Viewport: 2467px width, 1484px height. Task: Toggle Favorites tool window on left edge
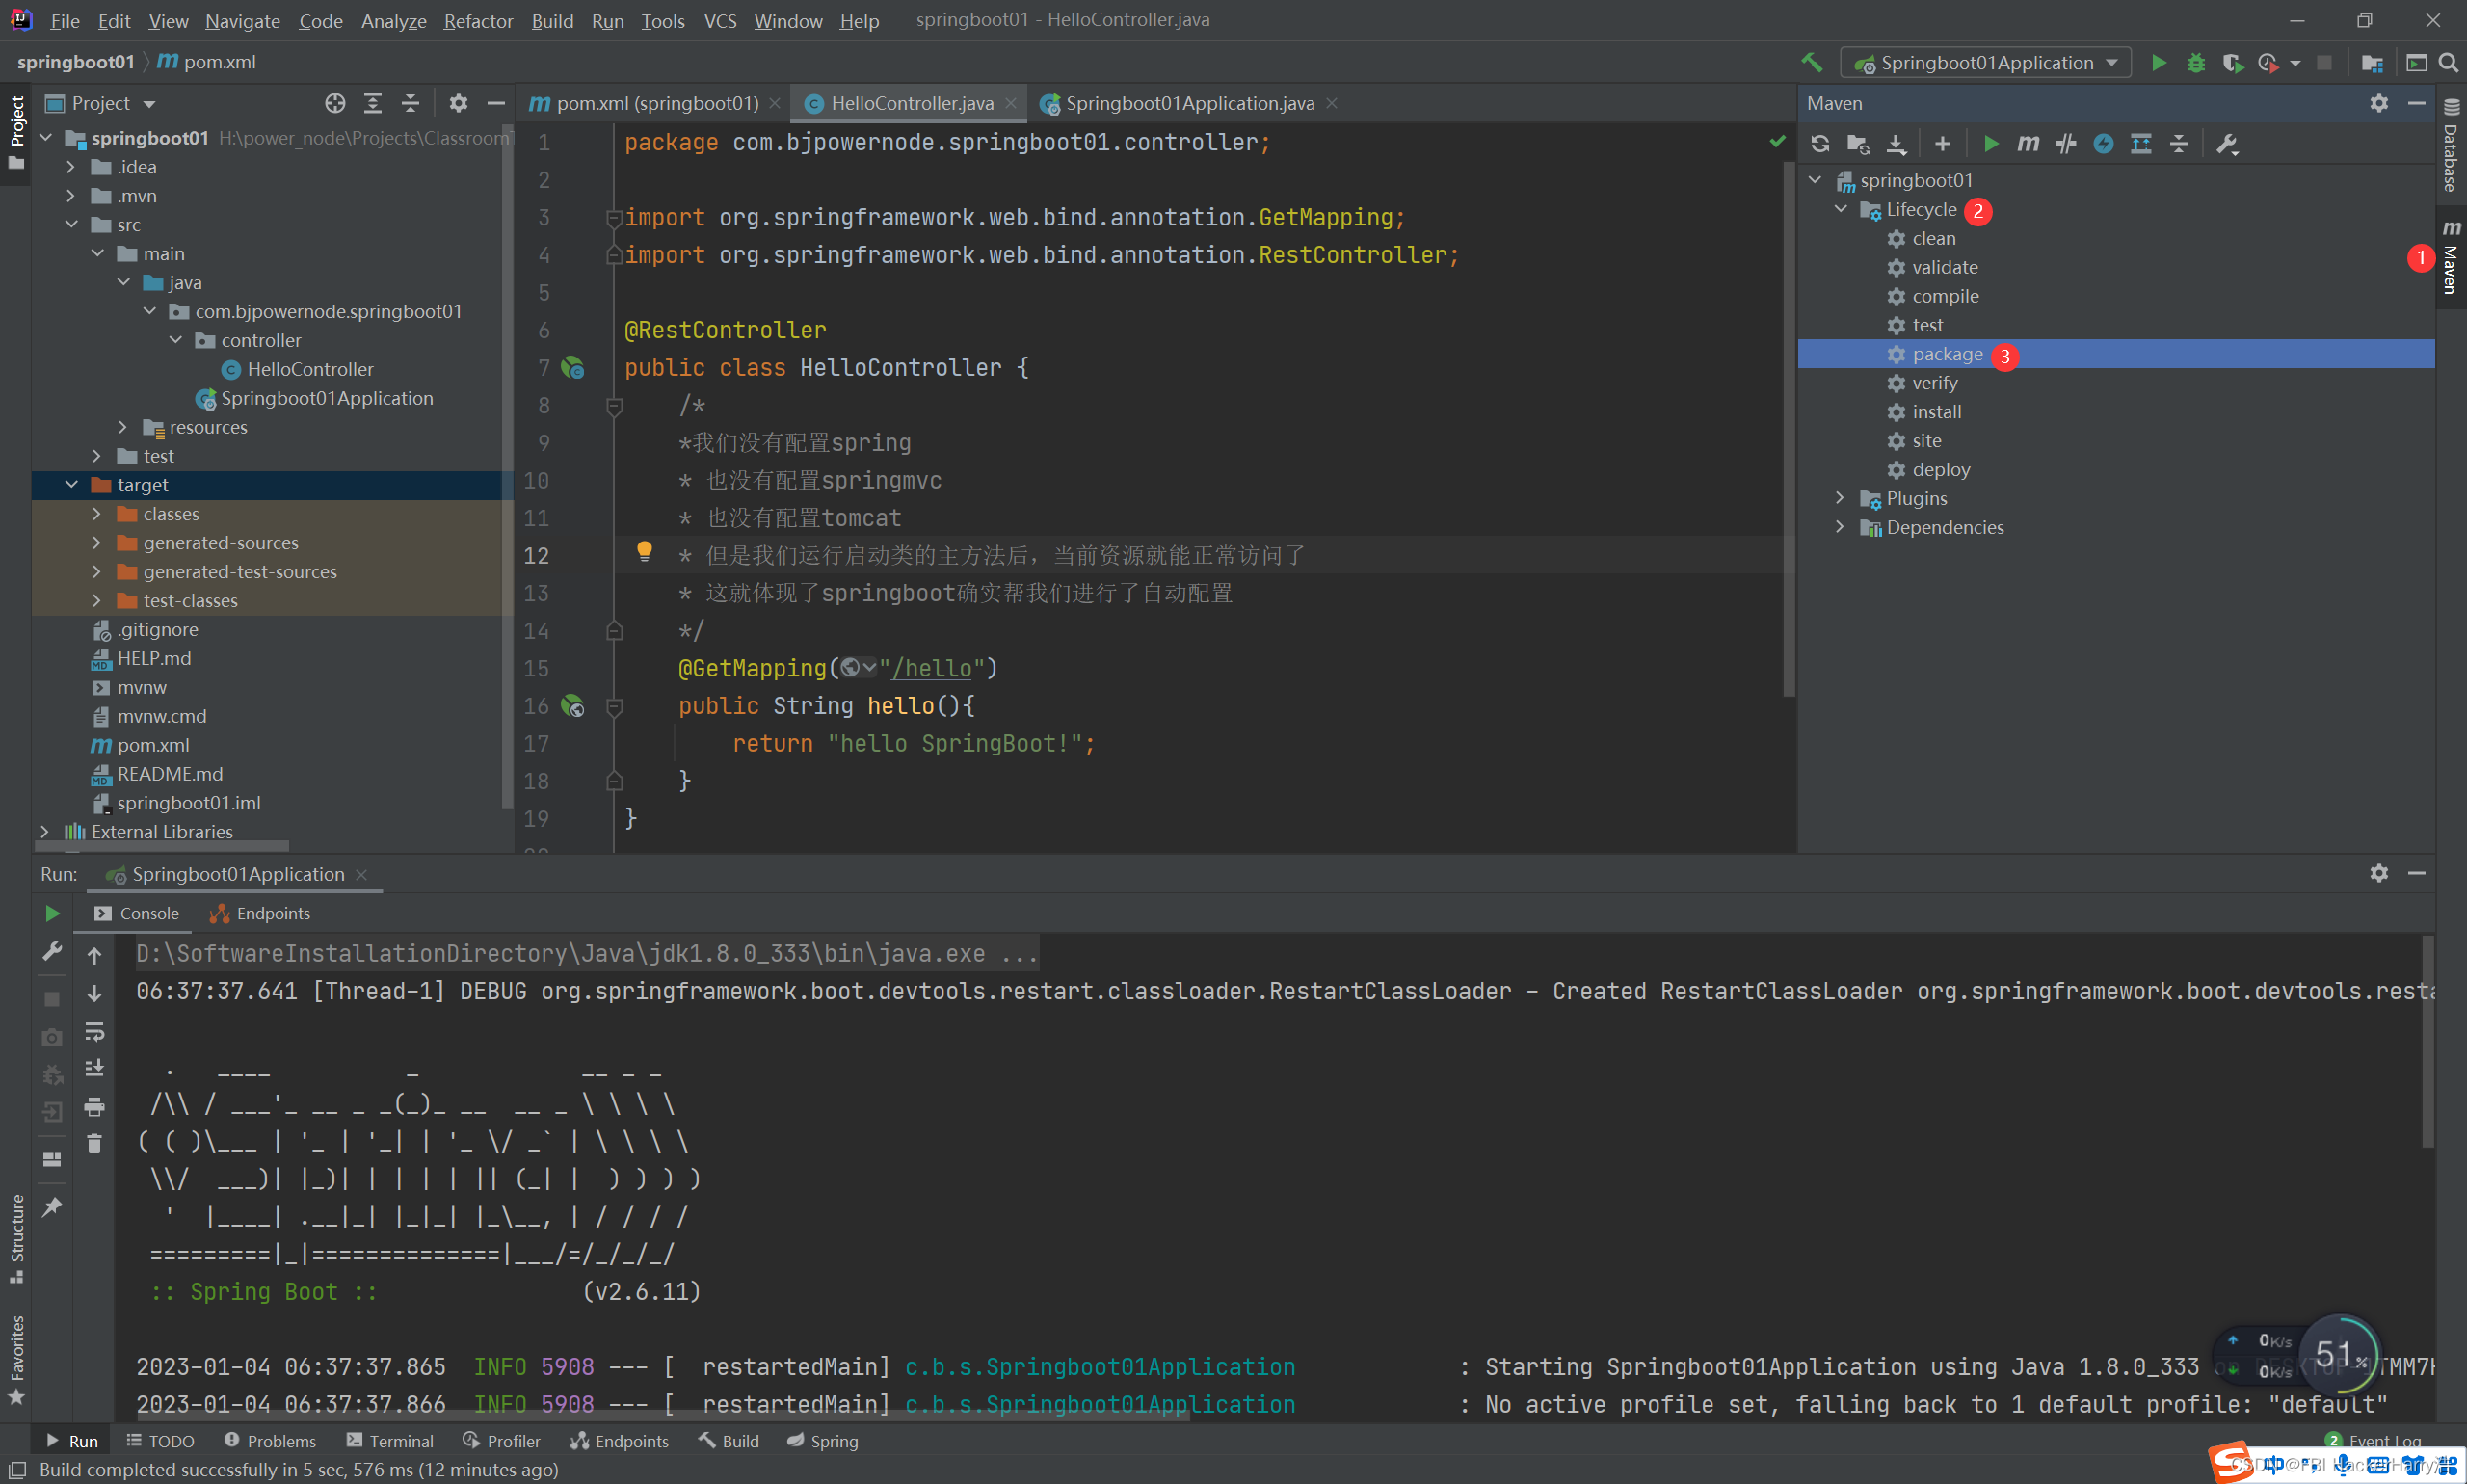16,1360
